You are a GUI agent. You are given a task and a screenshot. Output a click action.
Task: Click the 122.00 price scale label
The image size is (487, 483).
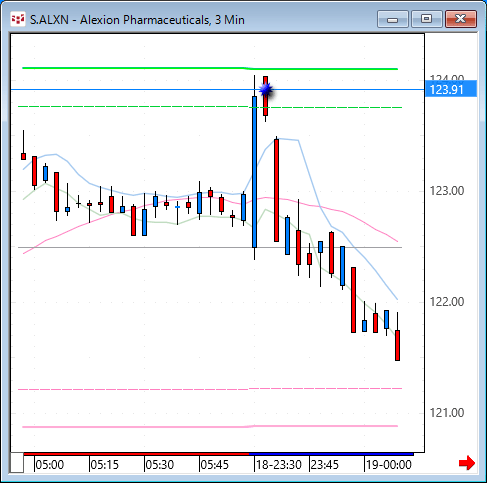coord(447,302)
